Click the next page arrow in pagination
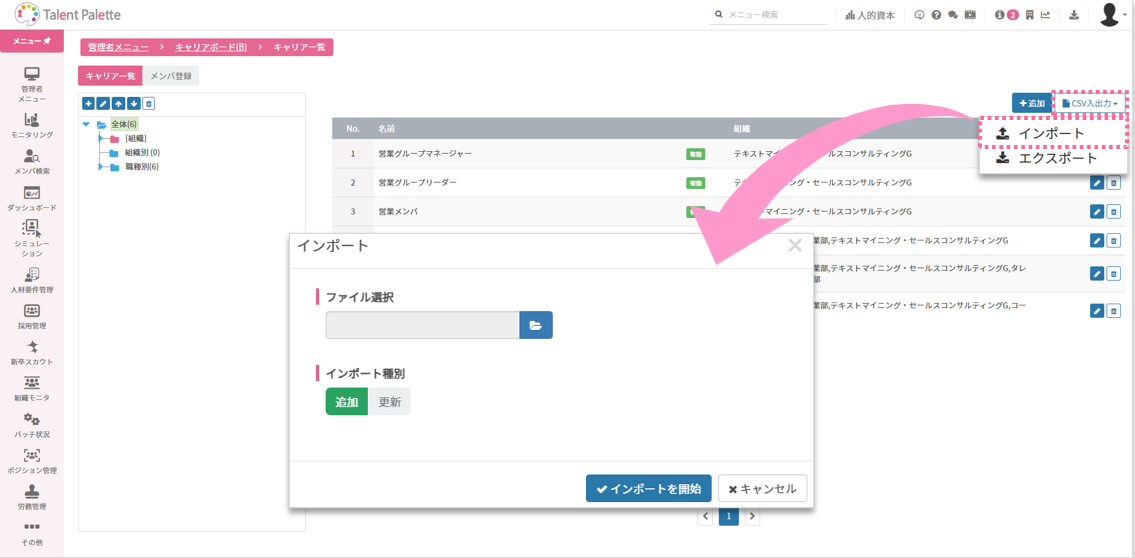Viewport: 1135px width, 558px height. click(752, 516)
